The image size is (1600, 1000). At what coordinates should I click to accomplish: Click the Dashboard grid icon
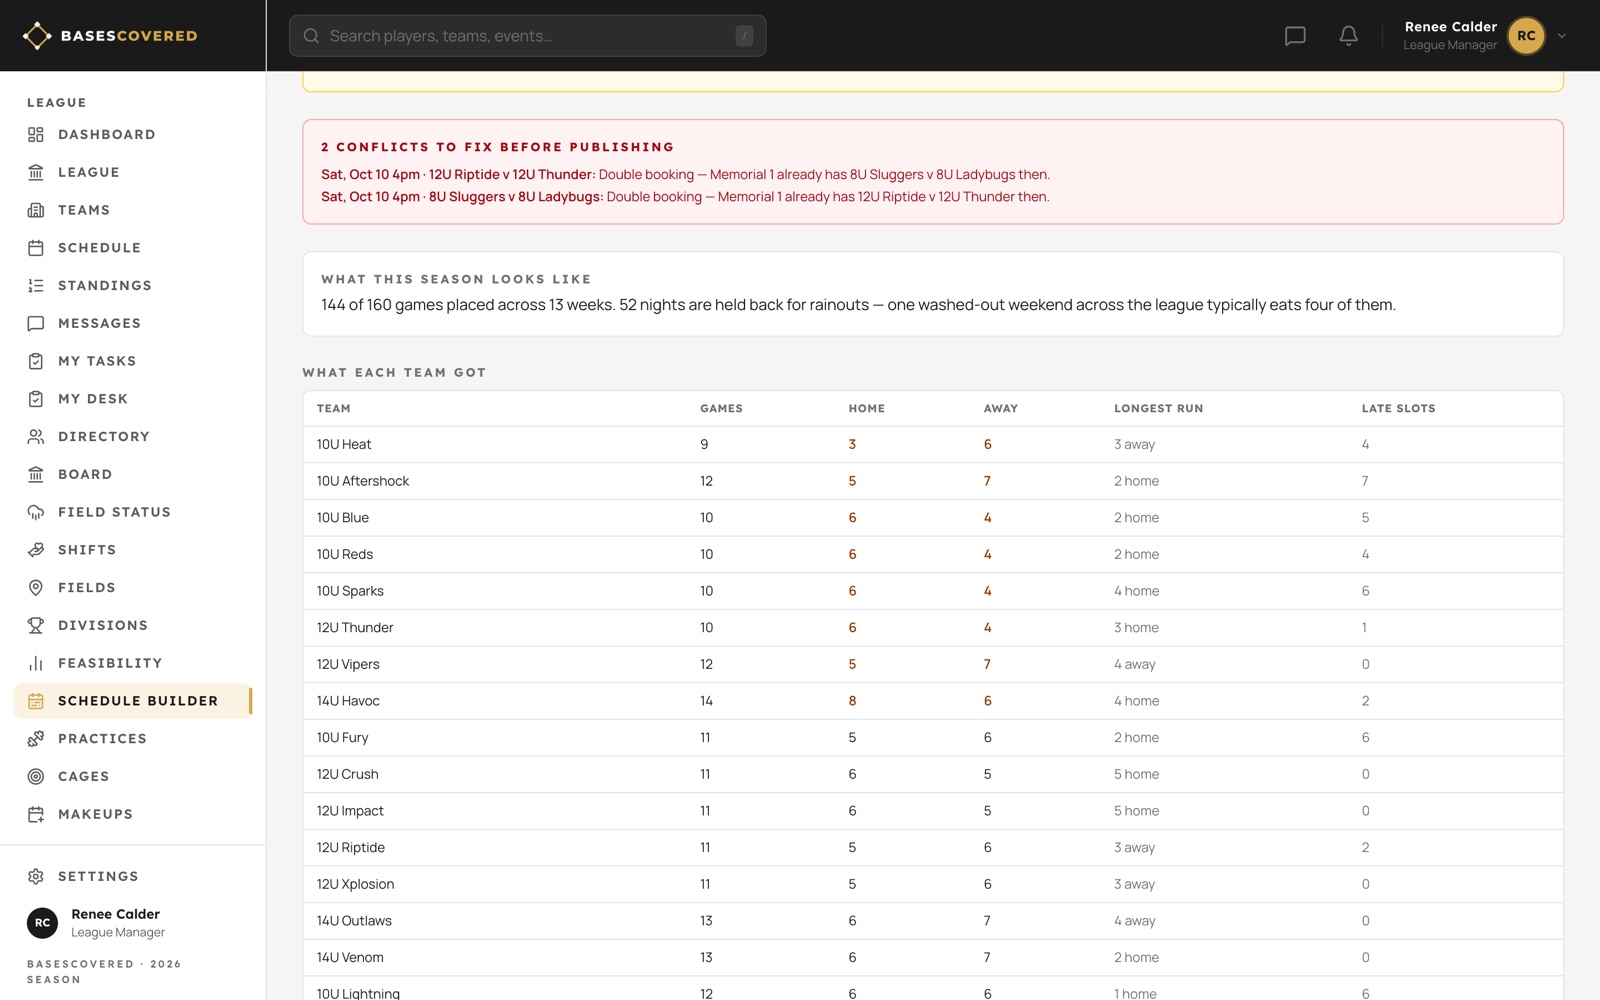click(x=36, y=135)
